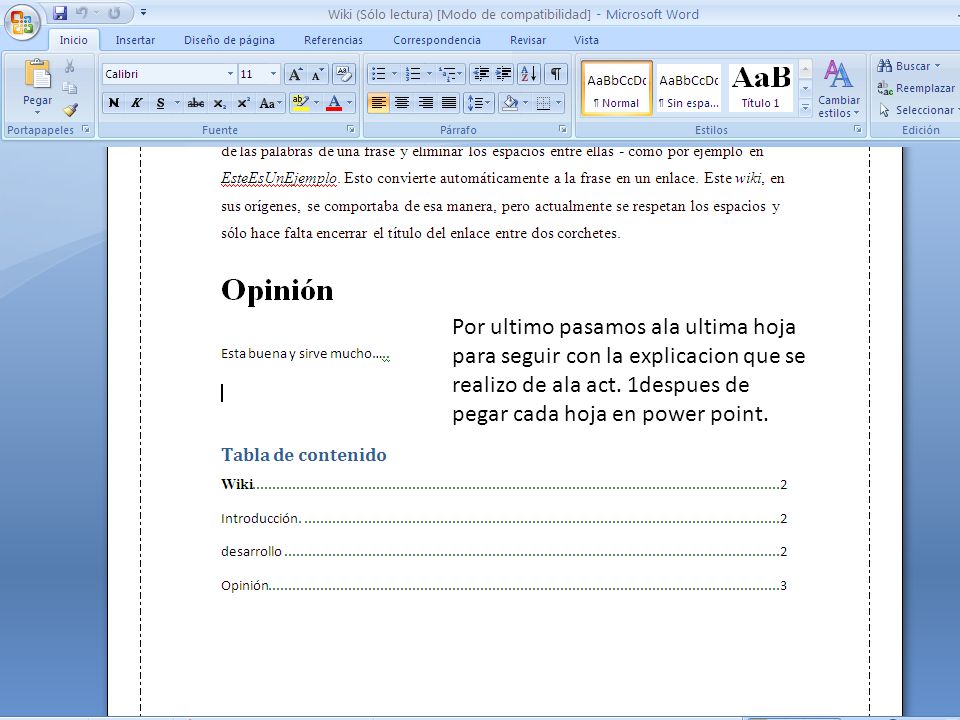Justify the paragraph text
The height and width of the screenshot is (720, 960).
point(449,103)
